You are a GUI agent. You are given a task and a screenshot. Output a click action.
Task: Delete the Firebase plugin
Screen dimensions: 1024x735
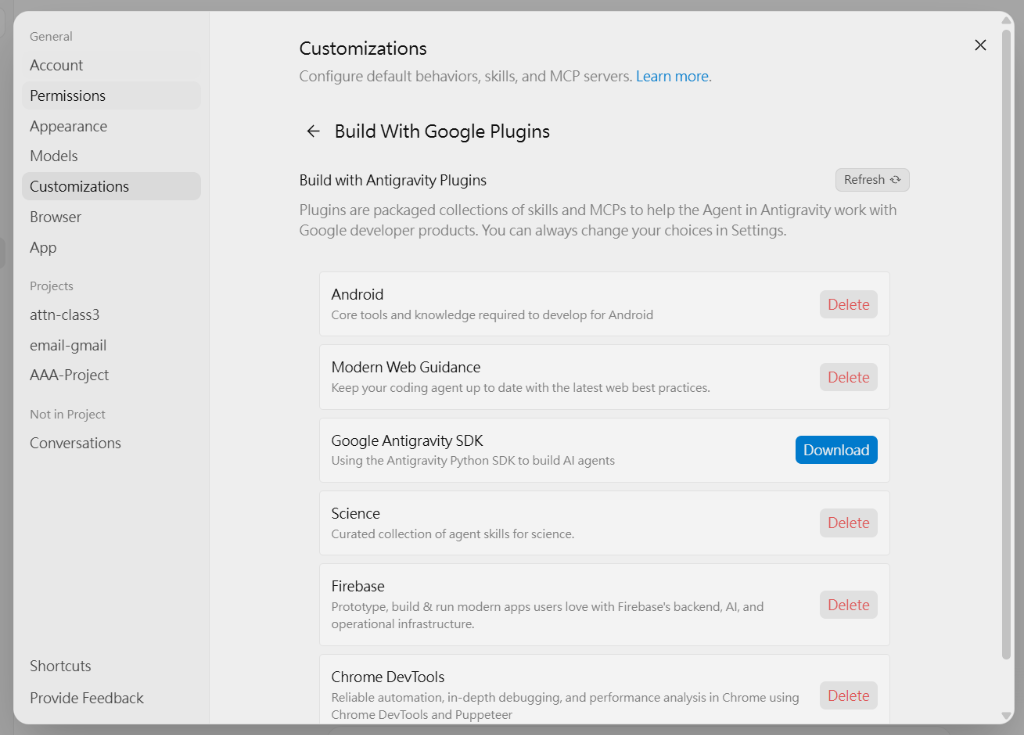848,605
